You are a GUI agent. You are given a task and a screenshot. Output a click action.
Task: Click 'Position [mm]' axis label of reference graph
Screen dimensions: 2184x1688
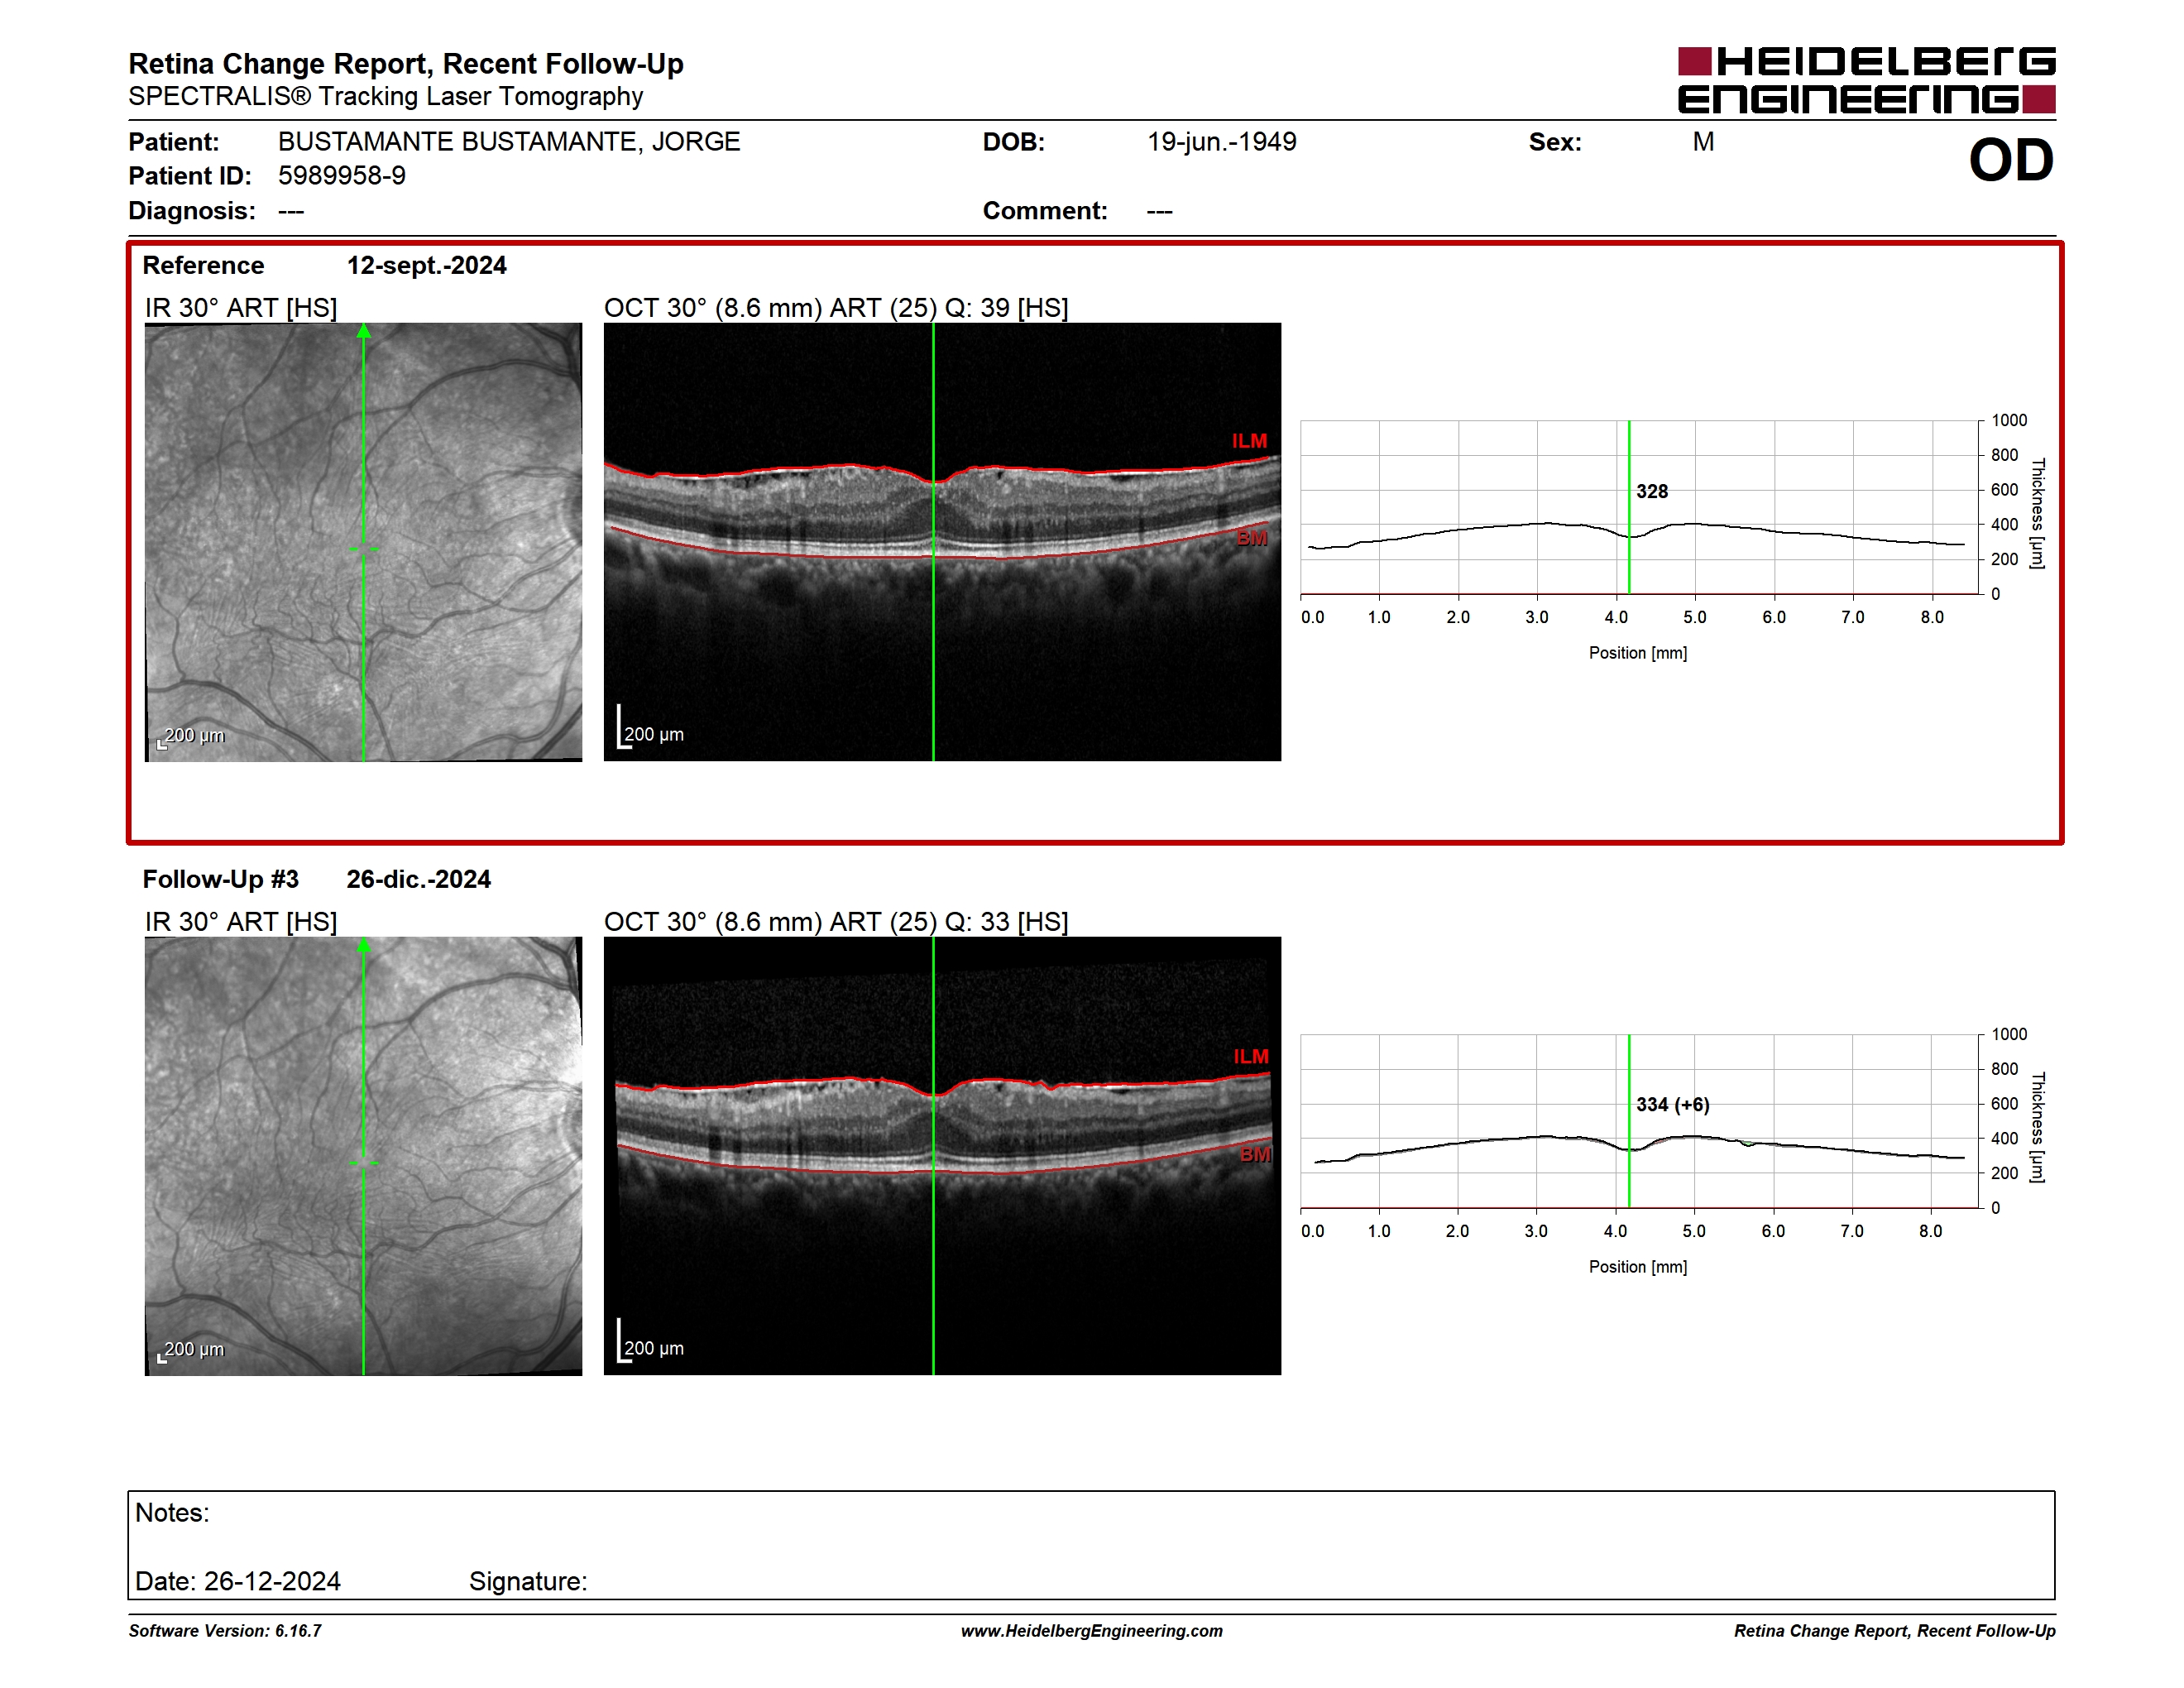tap(1638, 653)
